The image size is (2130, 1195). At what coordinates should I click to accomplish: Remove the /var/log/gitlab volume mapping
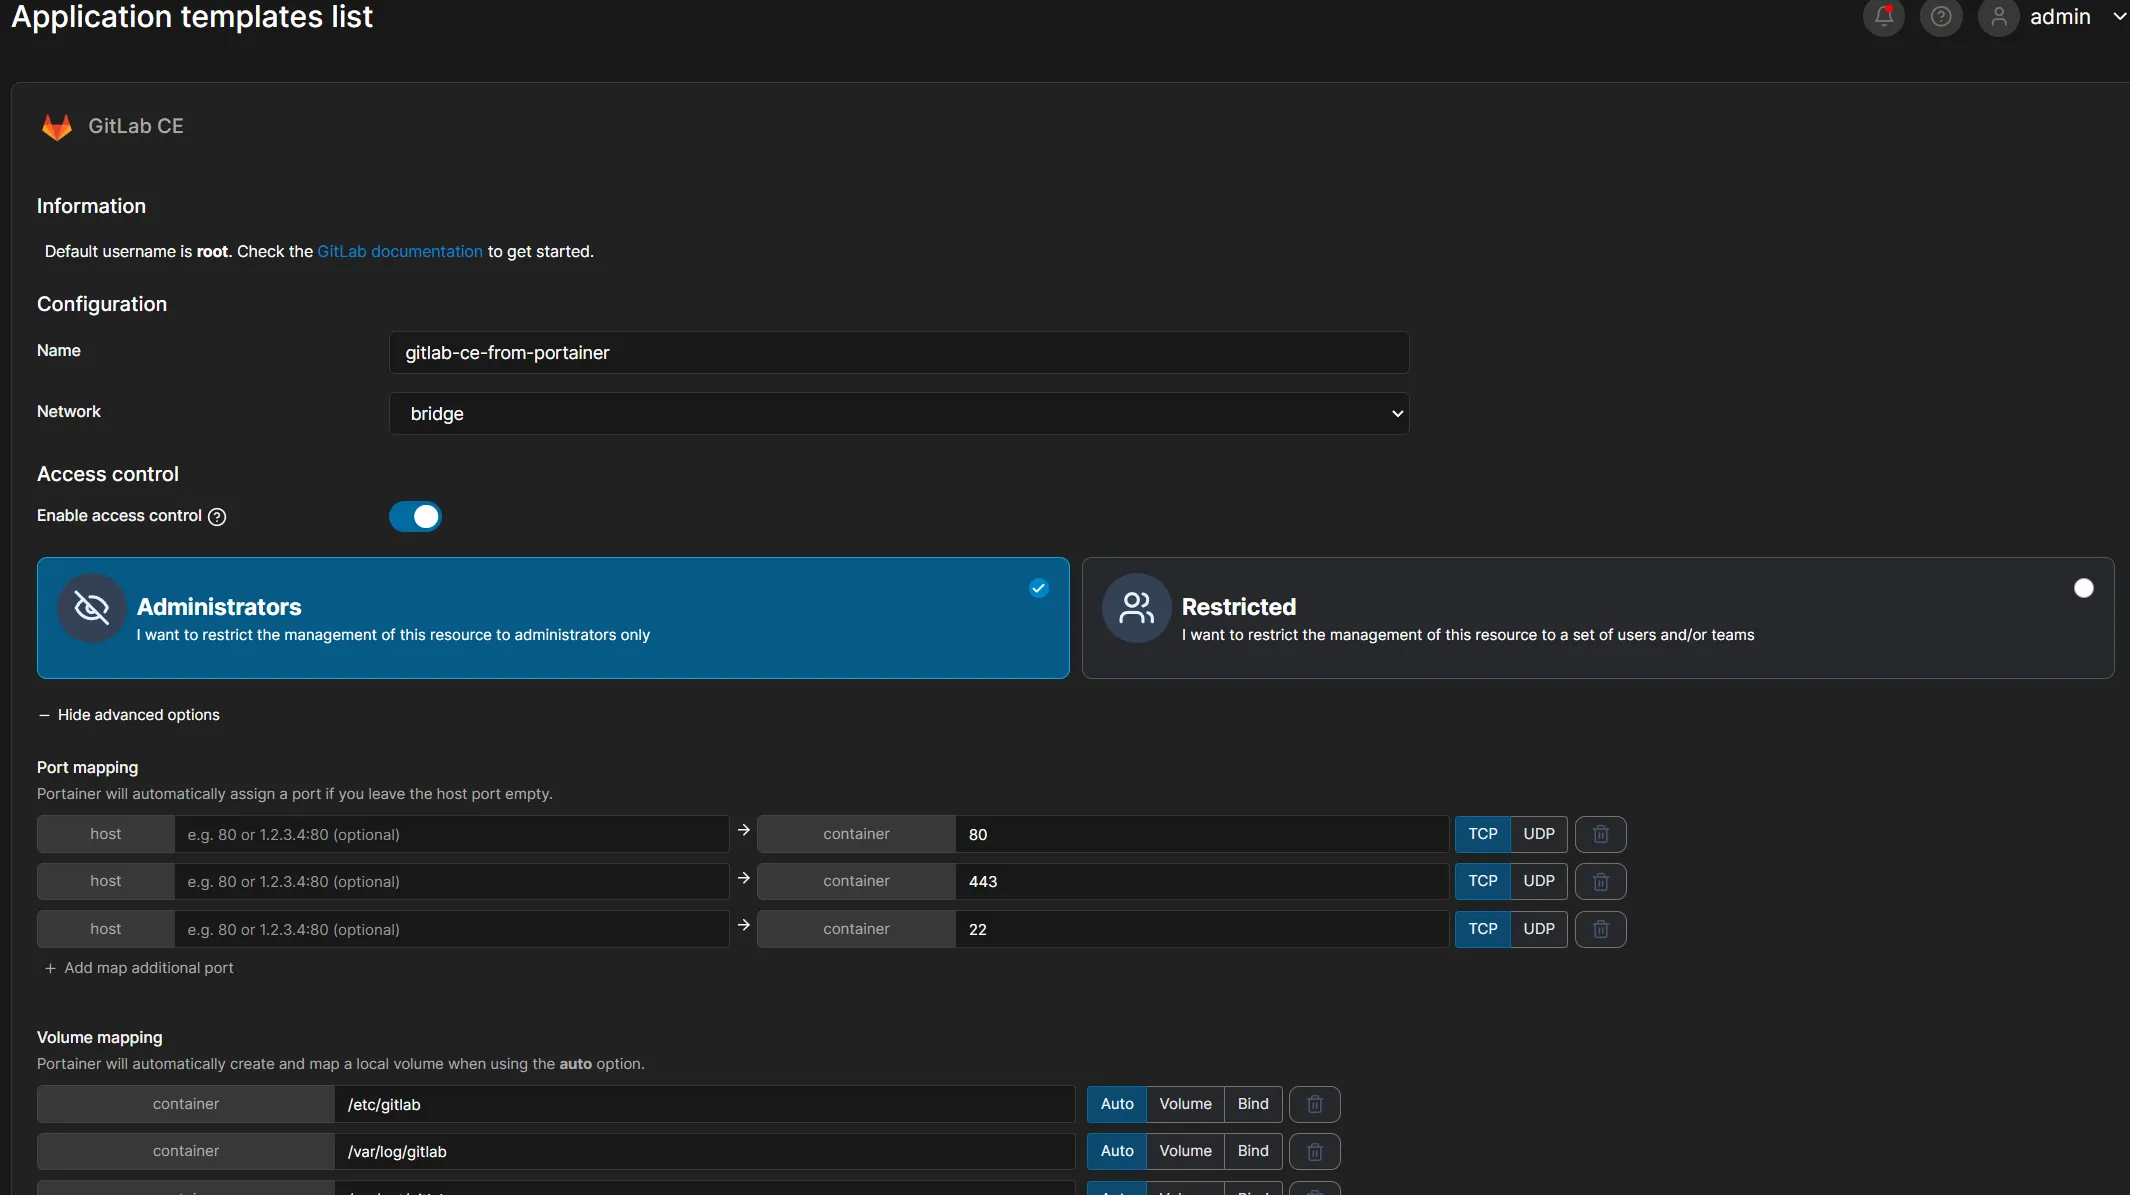1314,1151
